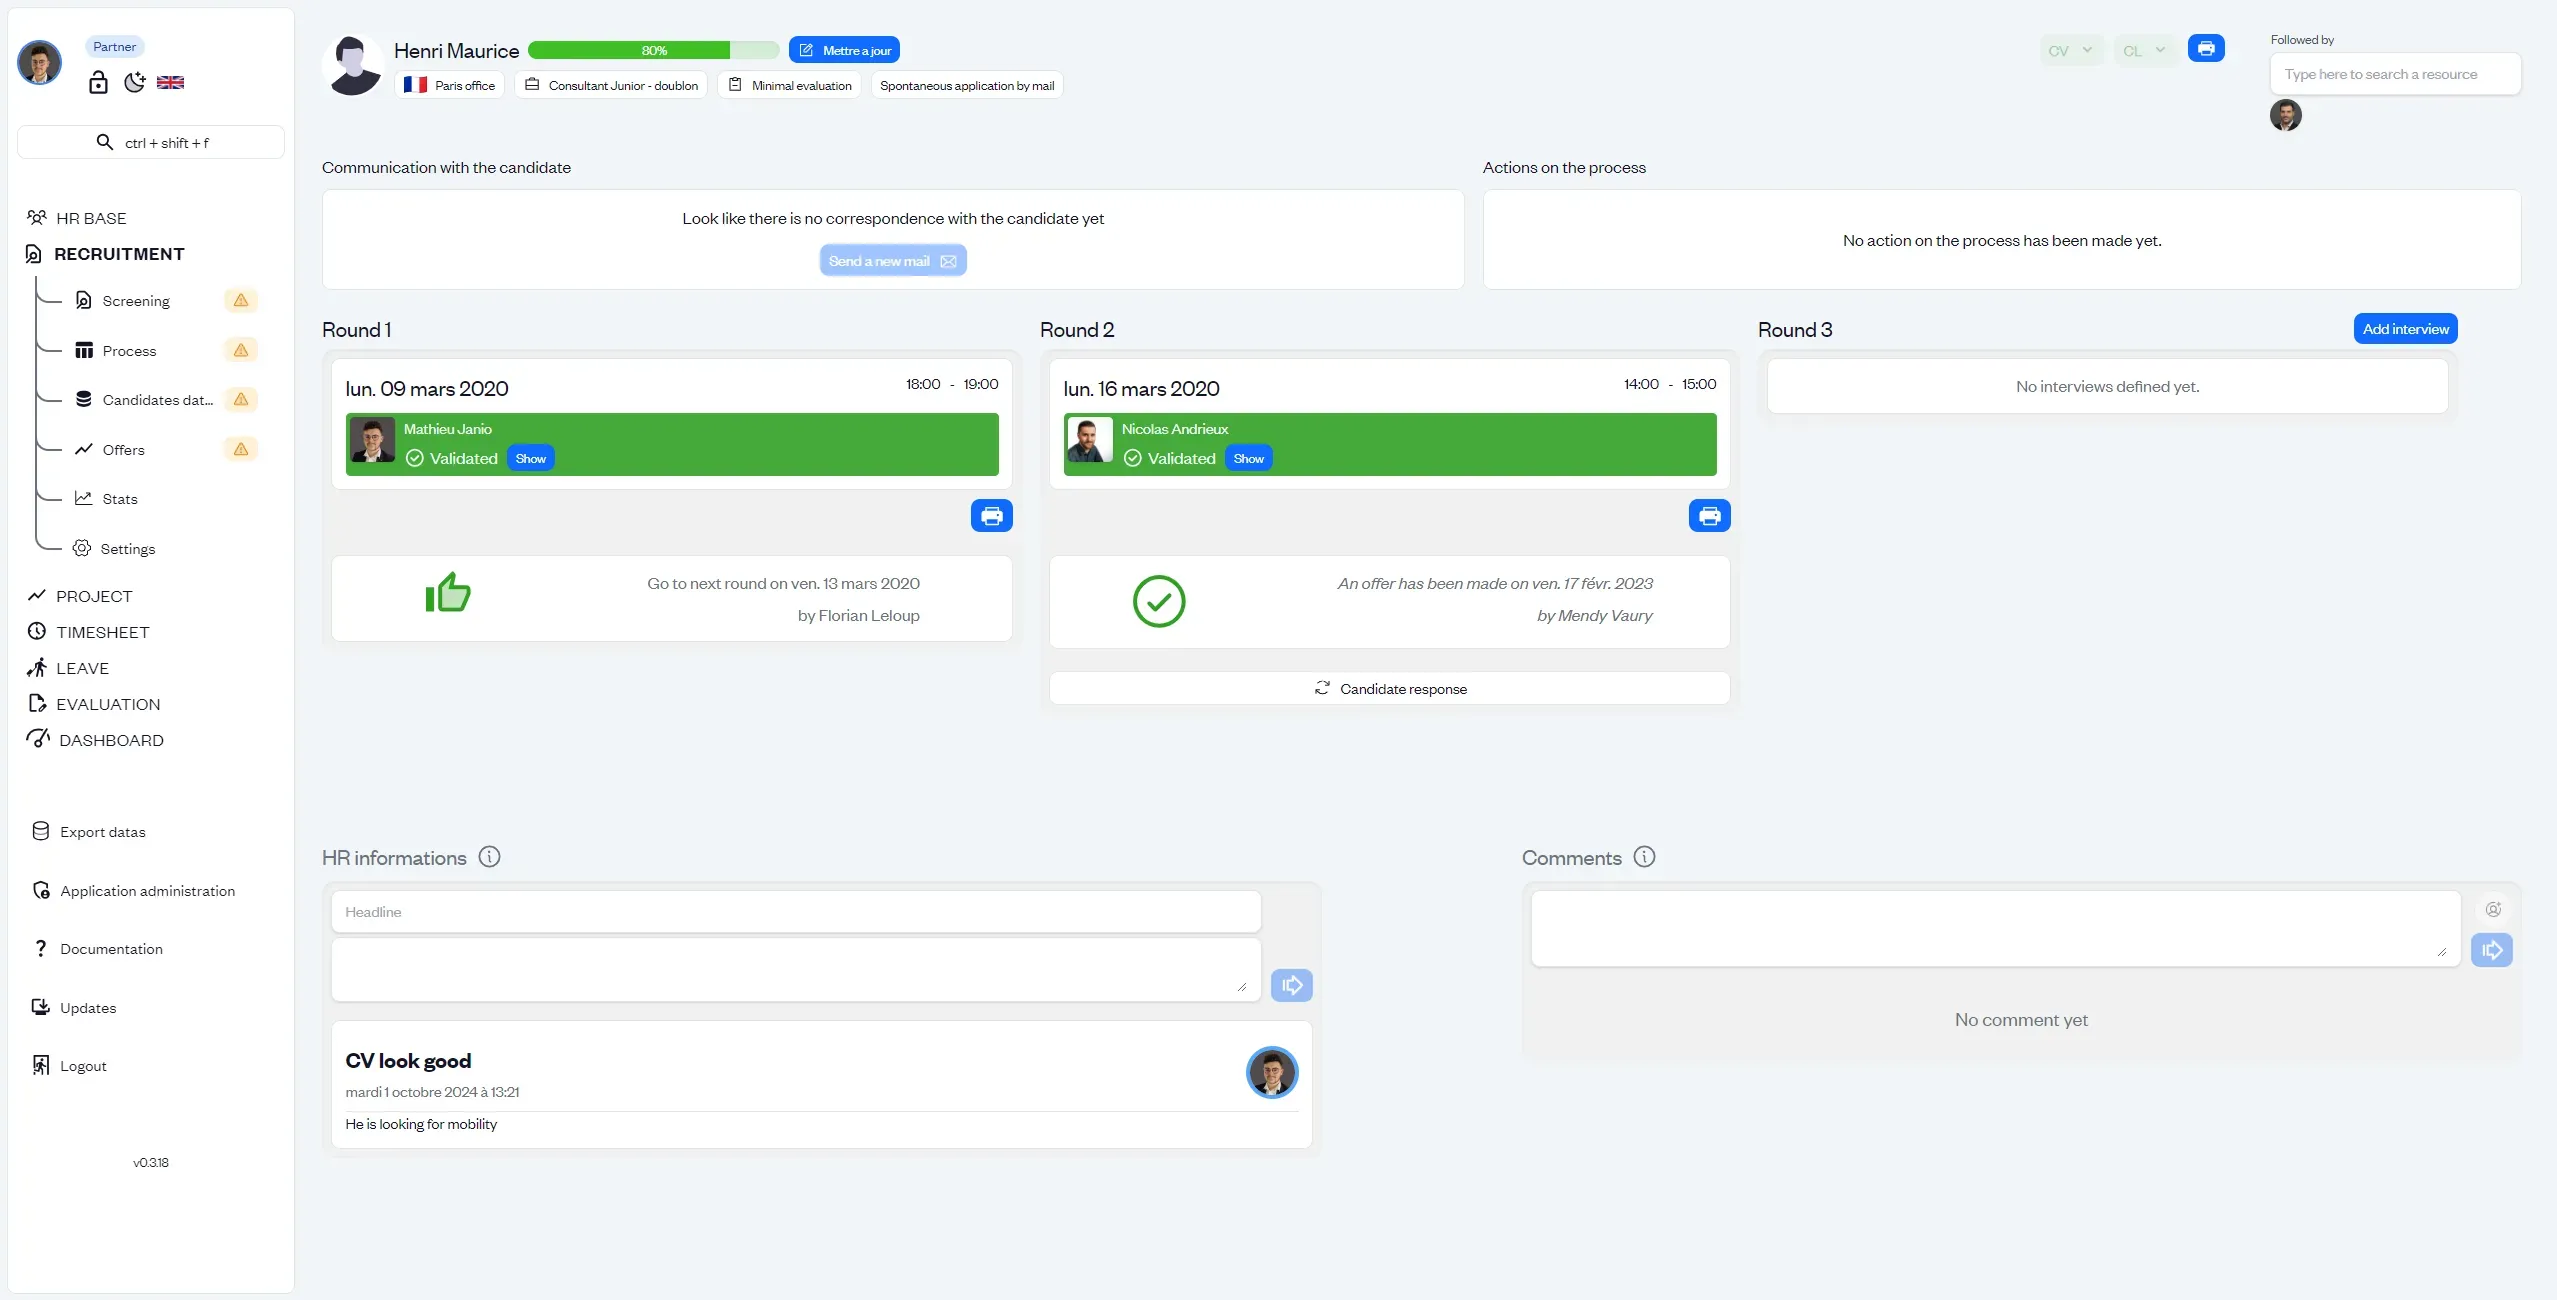Viewport: 2557px width, 1300px height.
Task: Open Process section in sidebar
Action: (129, 350)
